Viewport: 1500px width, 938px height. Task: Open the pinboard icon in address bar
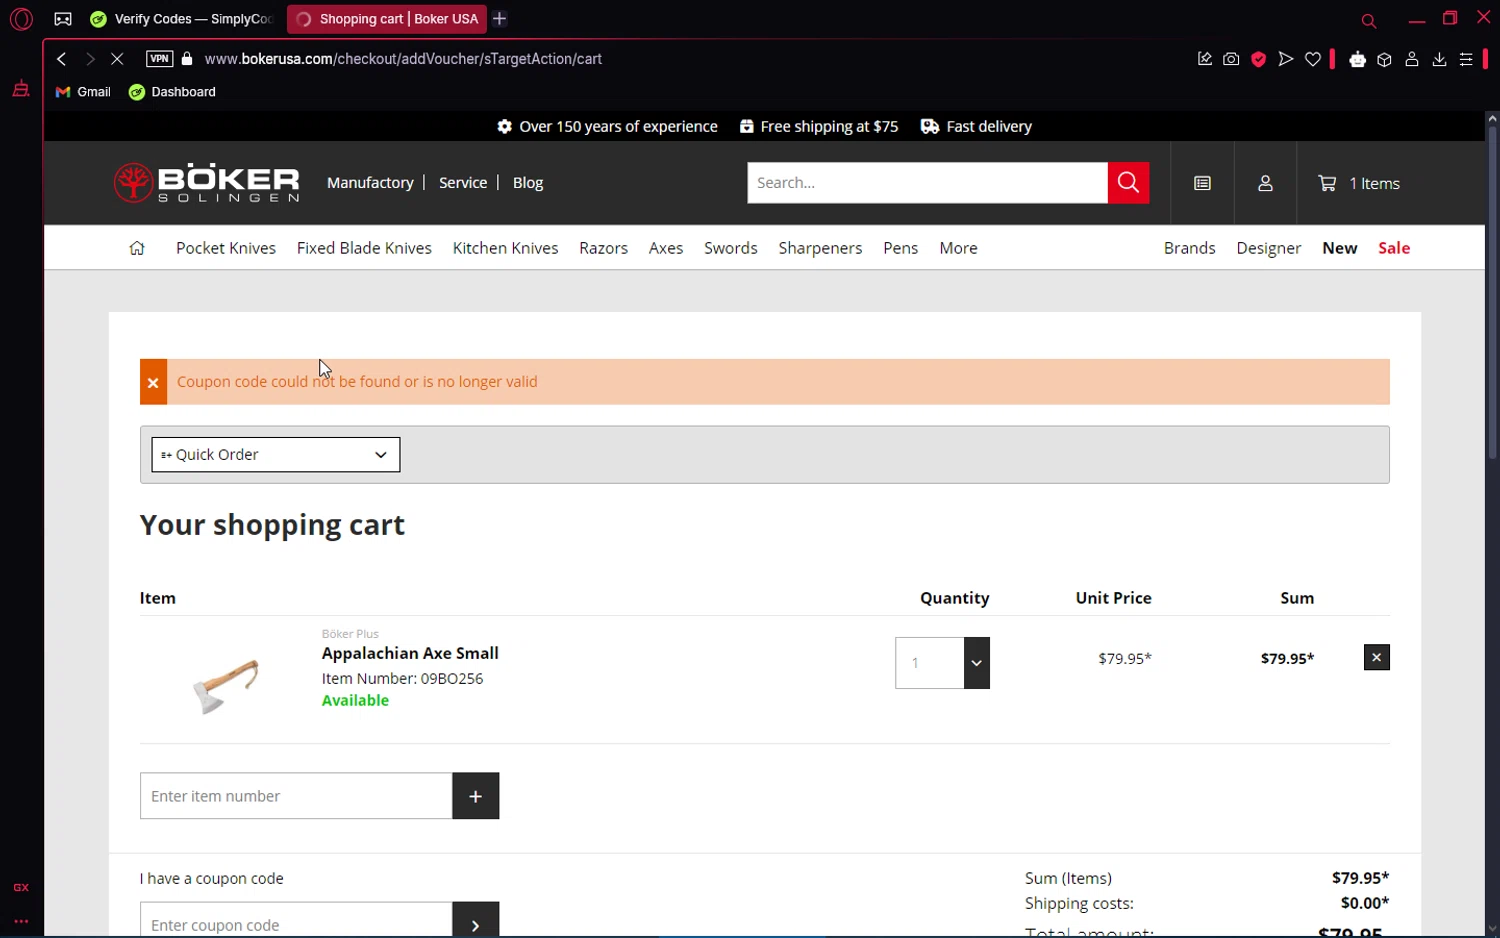1204,59
